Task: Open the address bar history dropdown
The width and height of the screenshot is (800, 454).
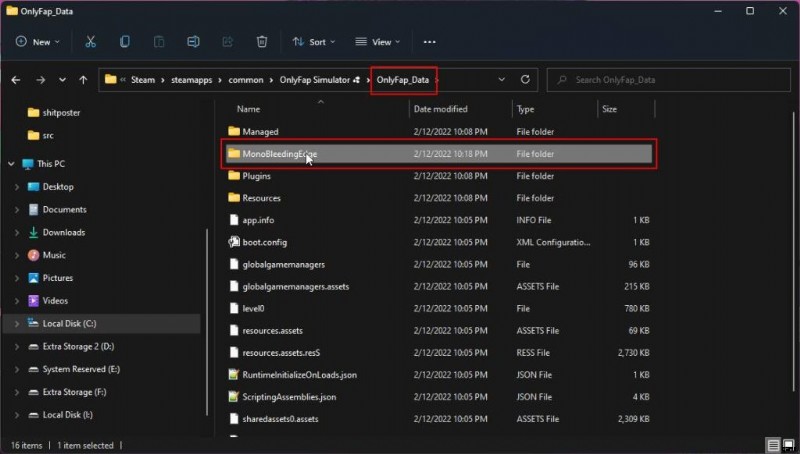Action: click(x=502, y=80)
